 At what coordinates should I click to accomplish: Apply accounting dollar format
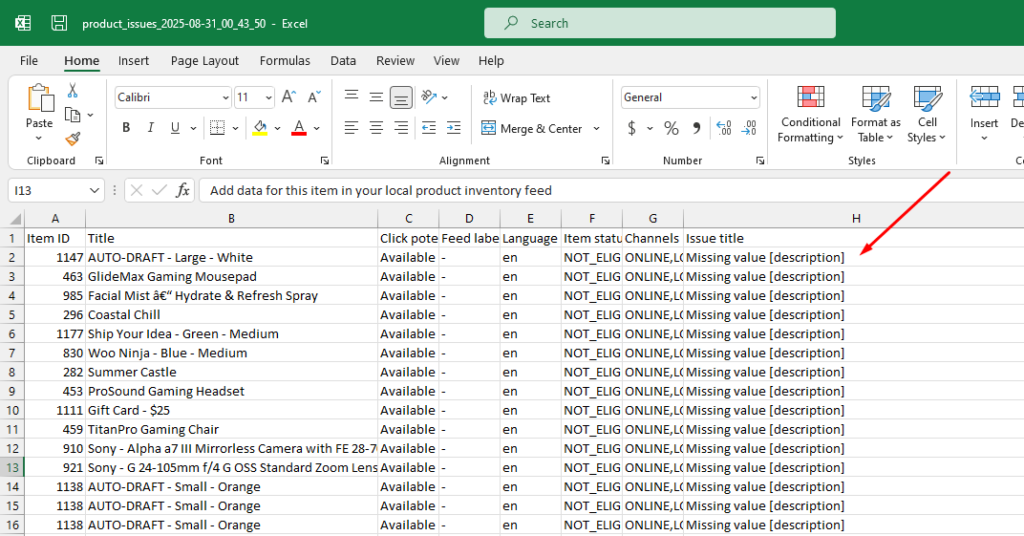tap(632, 128)
